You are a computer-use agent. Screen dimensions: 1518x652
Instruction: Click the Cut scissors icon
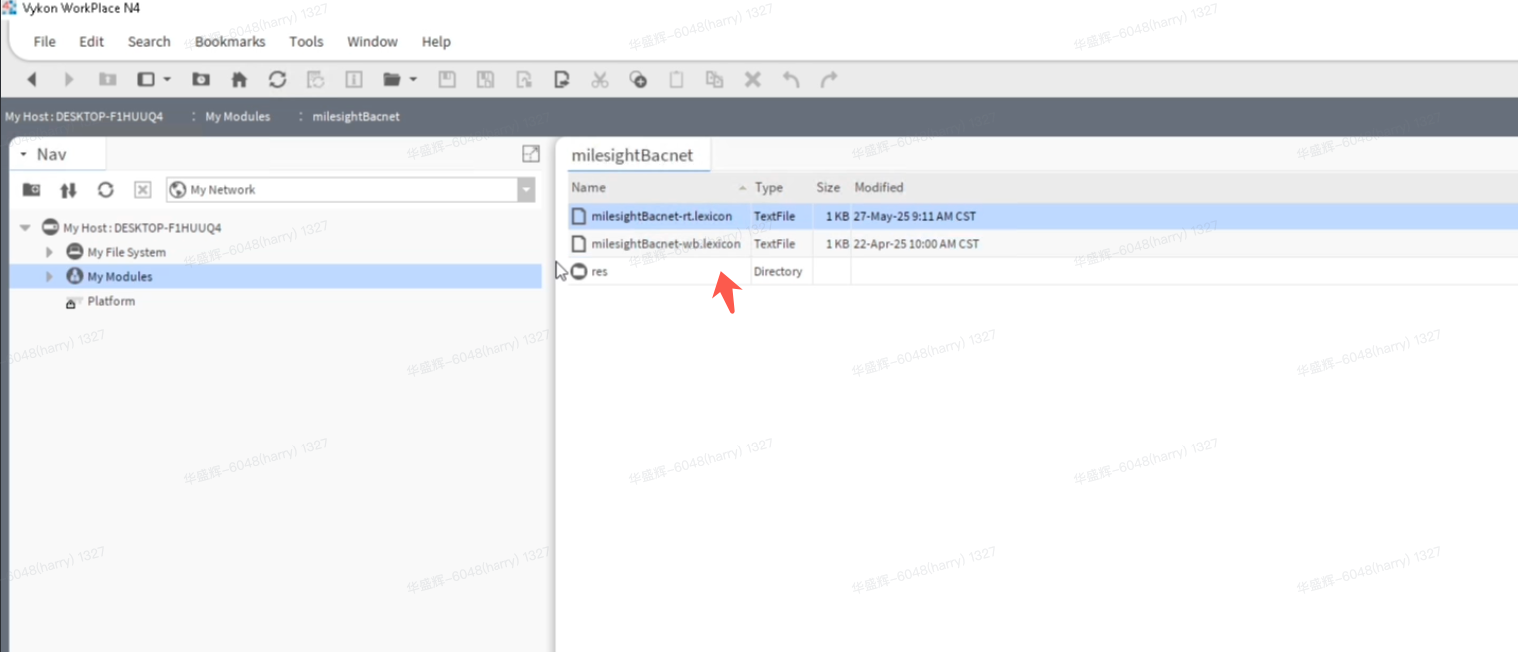click(x=600, y=80)
